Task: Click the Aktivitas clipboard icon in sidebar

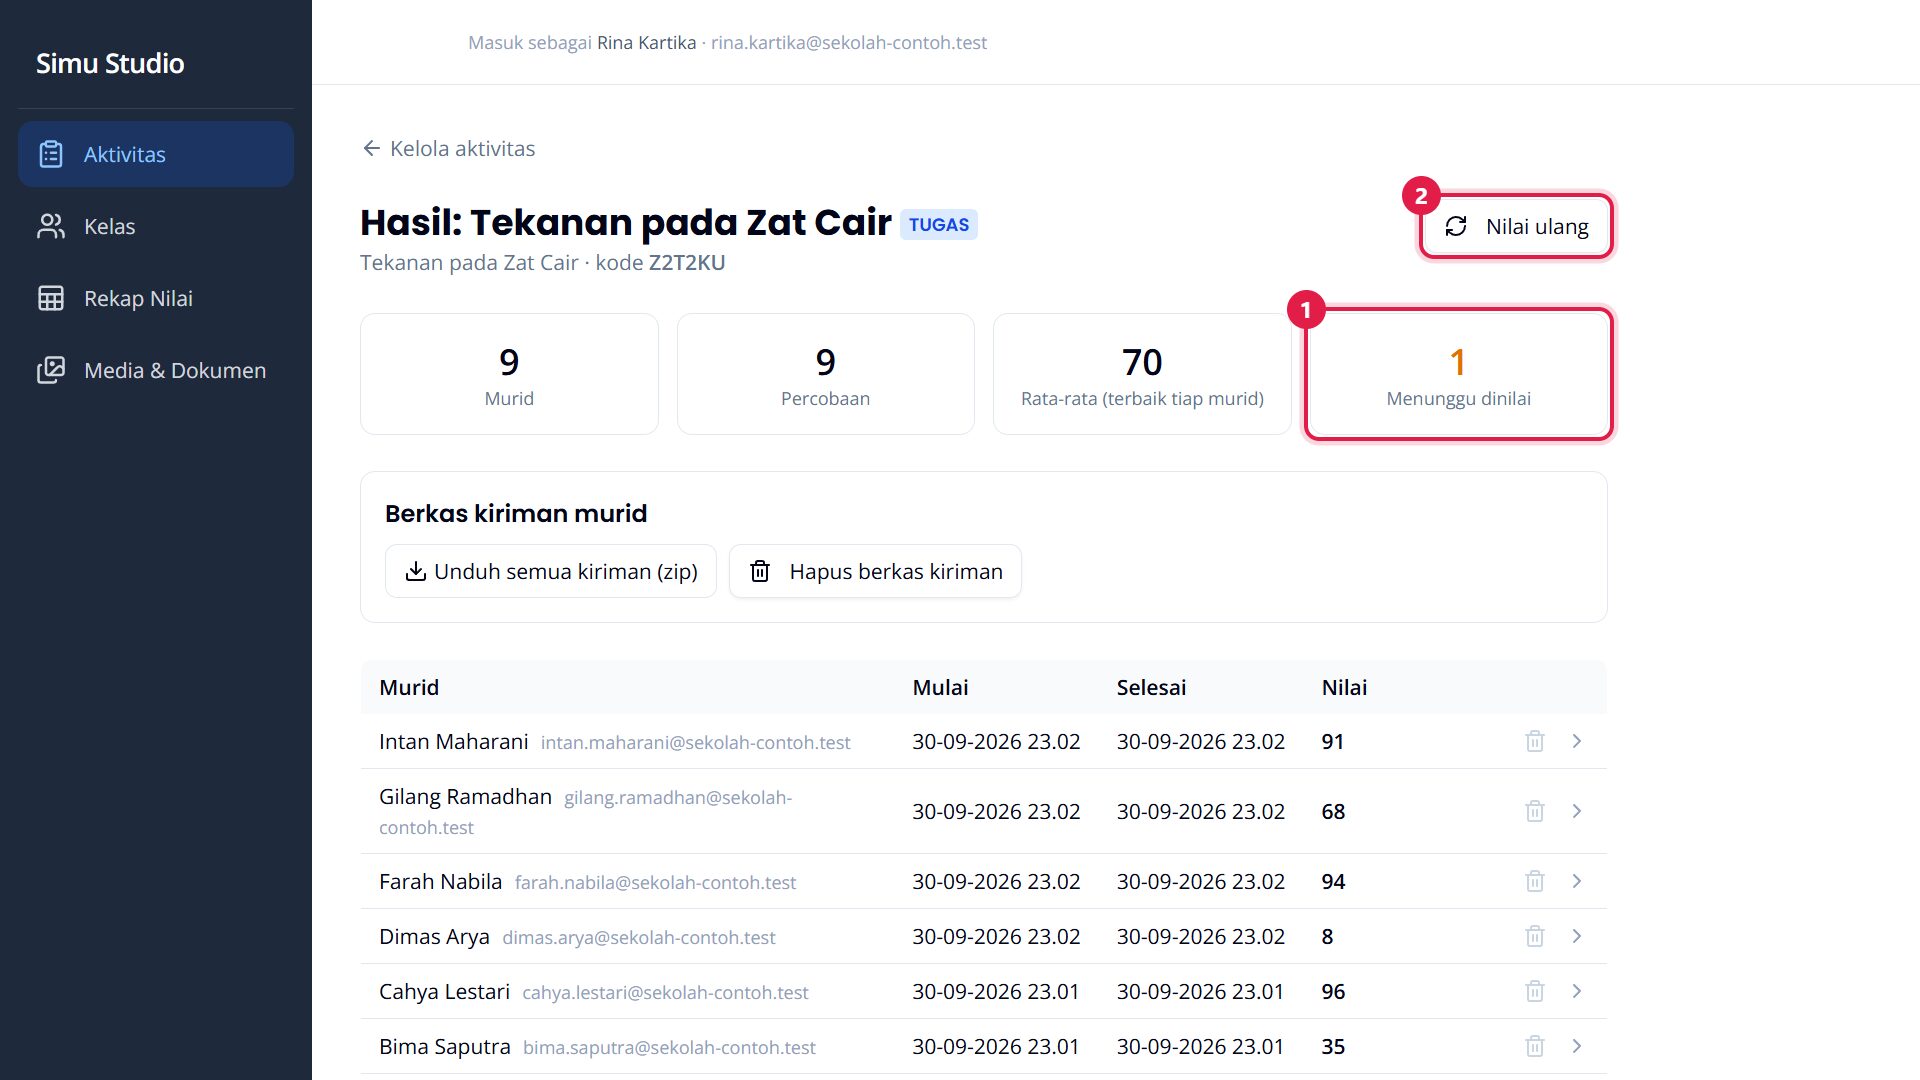Action: pos(51,154)
